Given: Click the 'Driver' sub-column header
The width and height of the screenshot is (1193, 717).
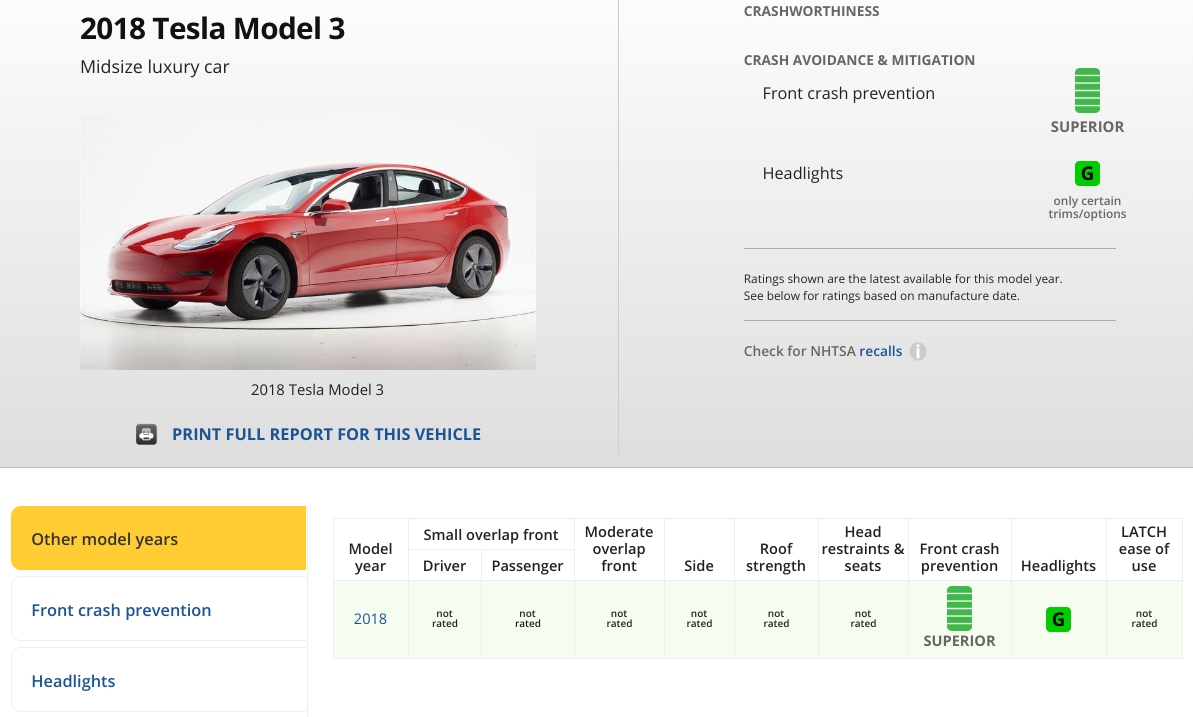Looking at the screenshot, I should 444,566.
